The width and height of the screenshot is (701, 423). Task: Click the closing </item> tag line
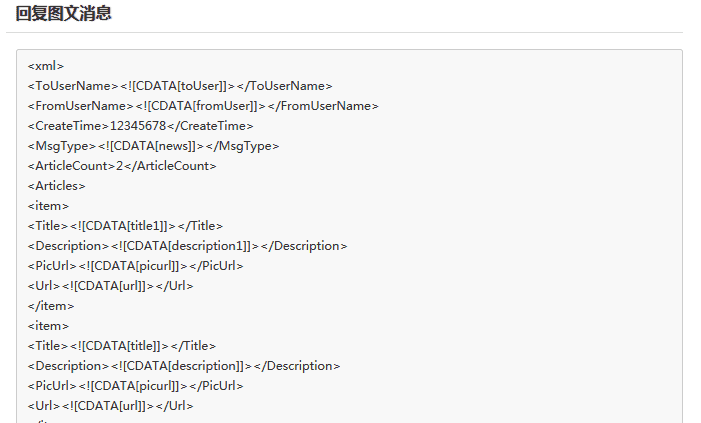point(51,306)
